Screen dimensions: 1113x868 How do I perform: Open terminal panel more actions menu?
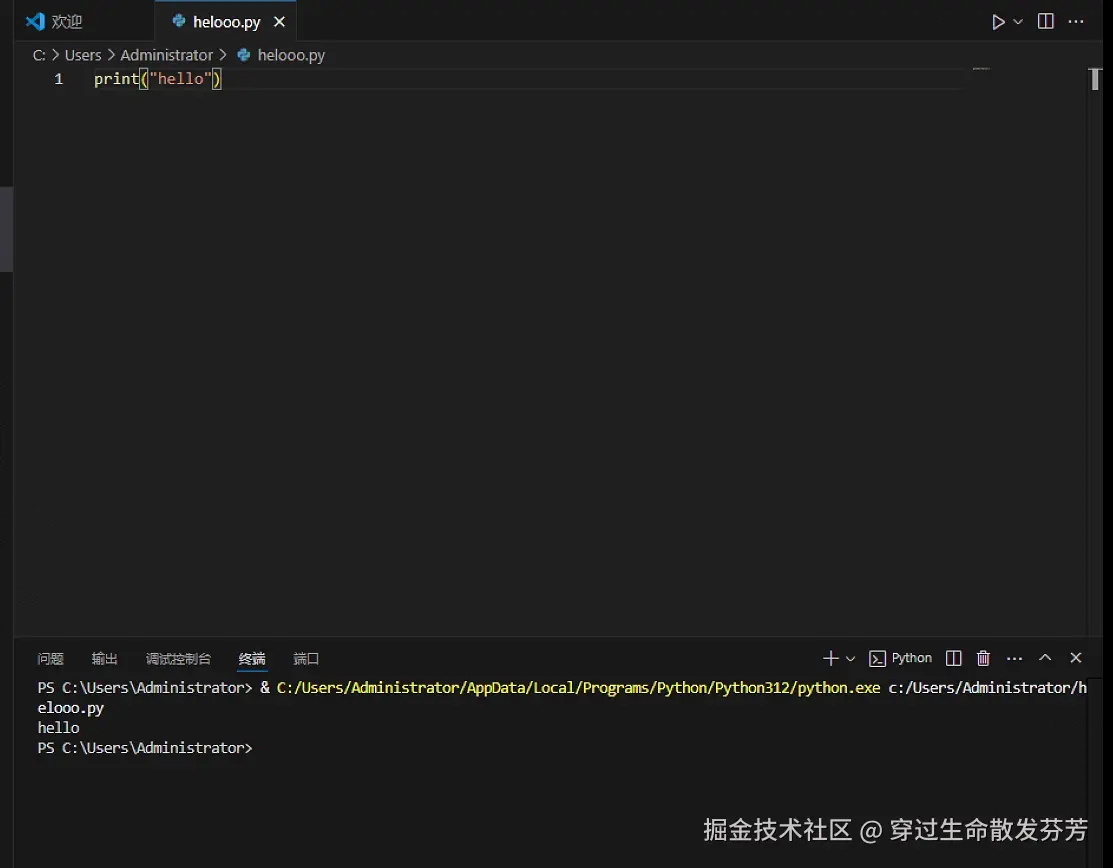1014,659
